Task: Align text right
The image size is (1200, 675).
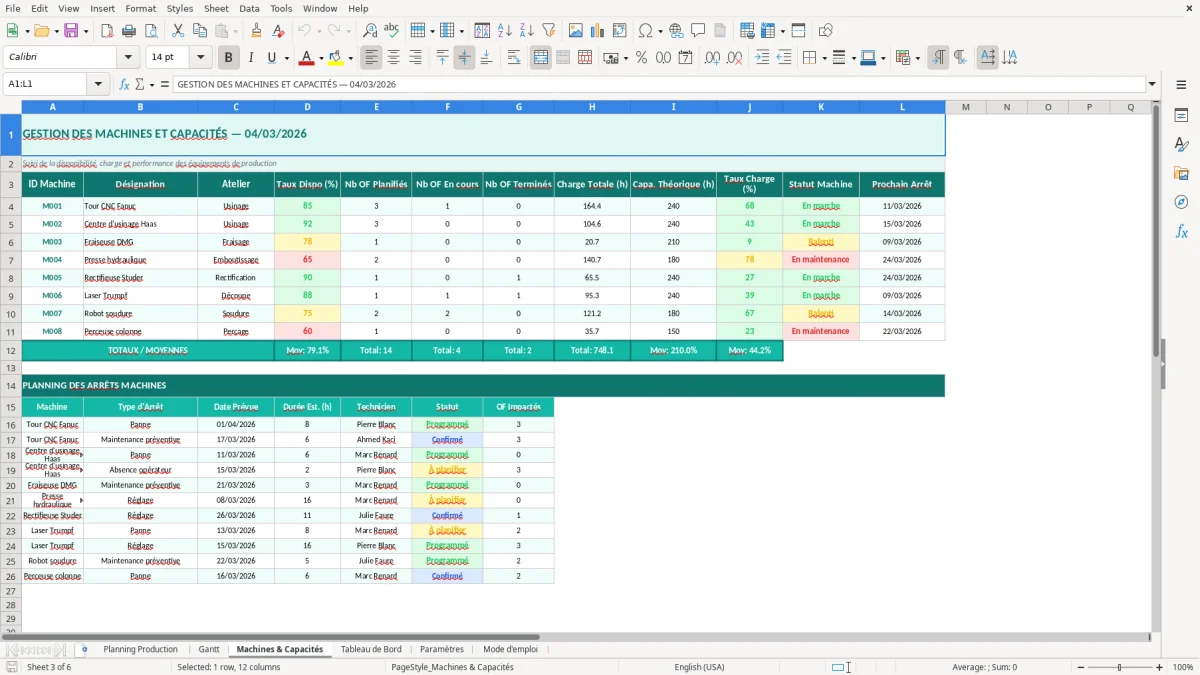Action: [415, 58]
